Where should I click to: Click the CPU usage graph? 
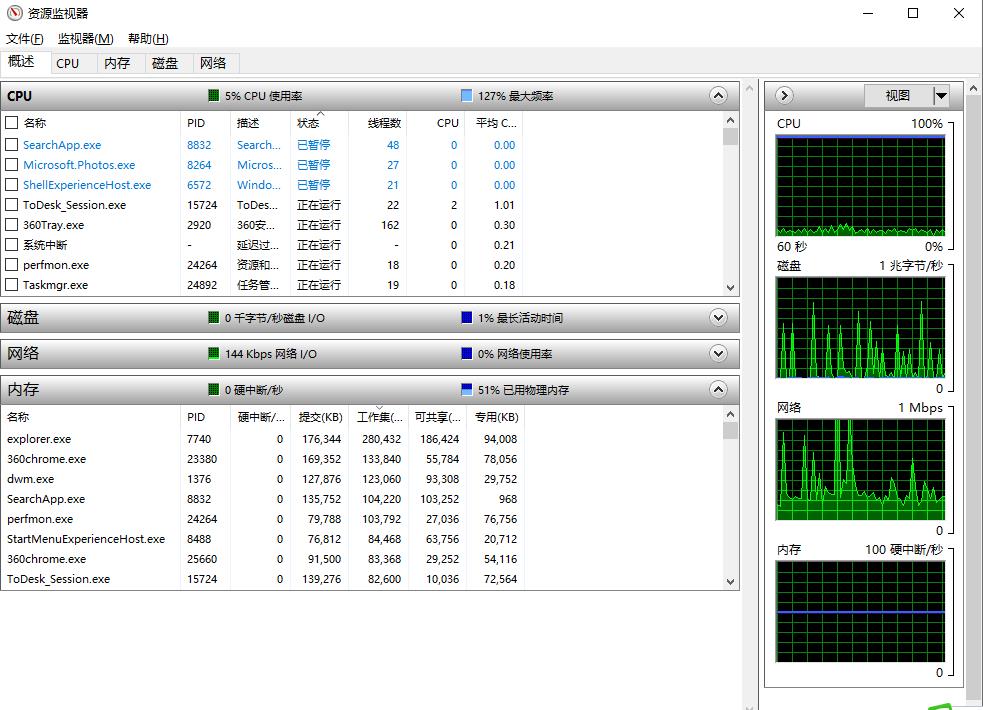point(860,186)
